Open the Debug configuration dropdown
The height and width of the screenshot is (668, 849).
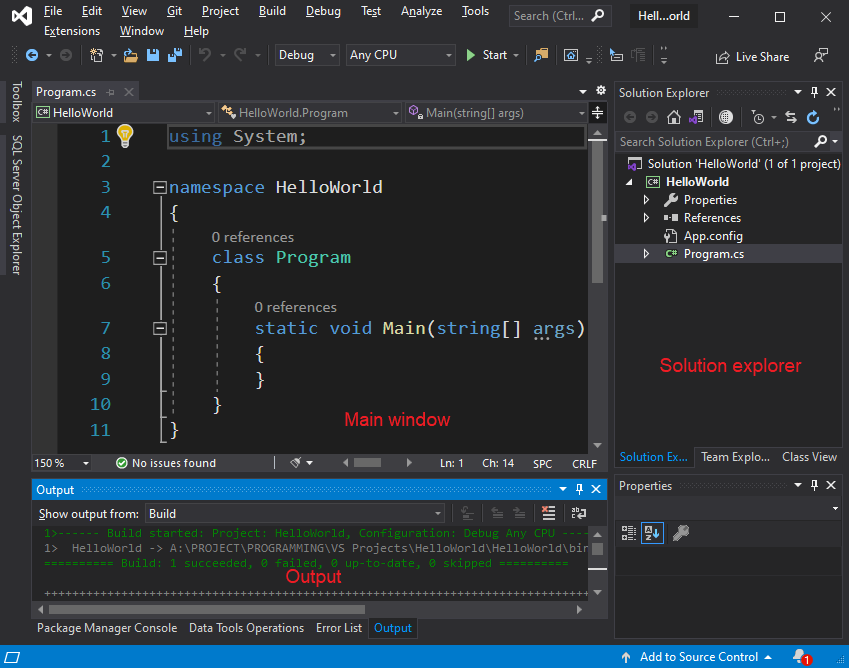point(306,55)
